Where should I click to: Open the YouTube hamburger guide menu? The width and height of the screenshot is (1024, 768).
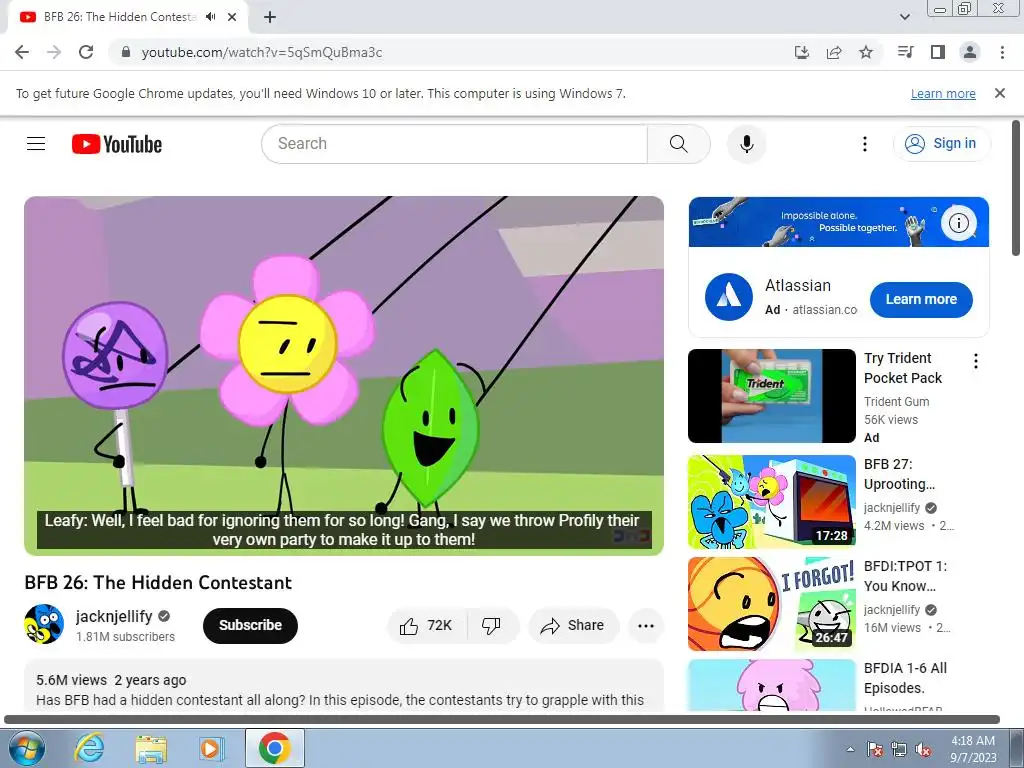[36, 144]
